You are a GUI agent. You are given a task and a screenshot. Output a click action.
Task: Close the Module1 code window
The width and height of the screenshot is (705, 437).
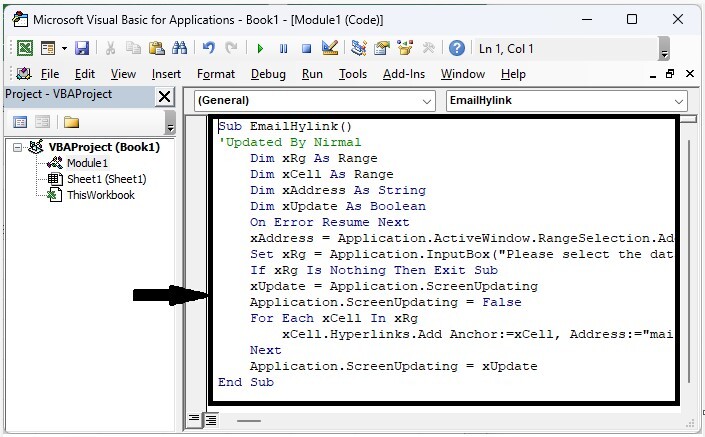point(690,73)
